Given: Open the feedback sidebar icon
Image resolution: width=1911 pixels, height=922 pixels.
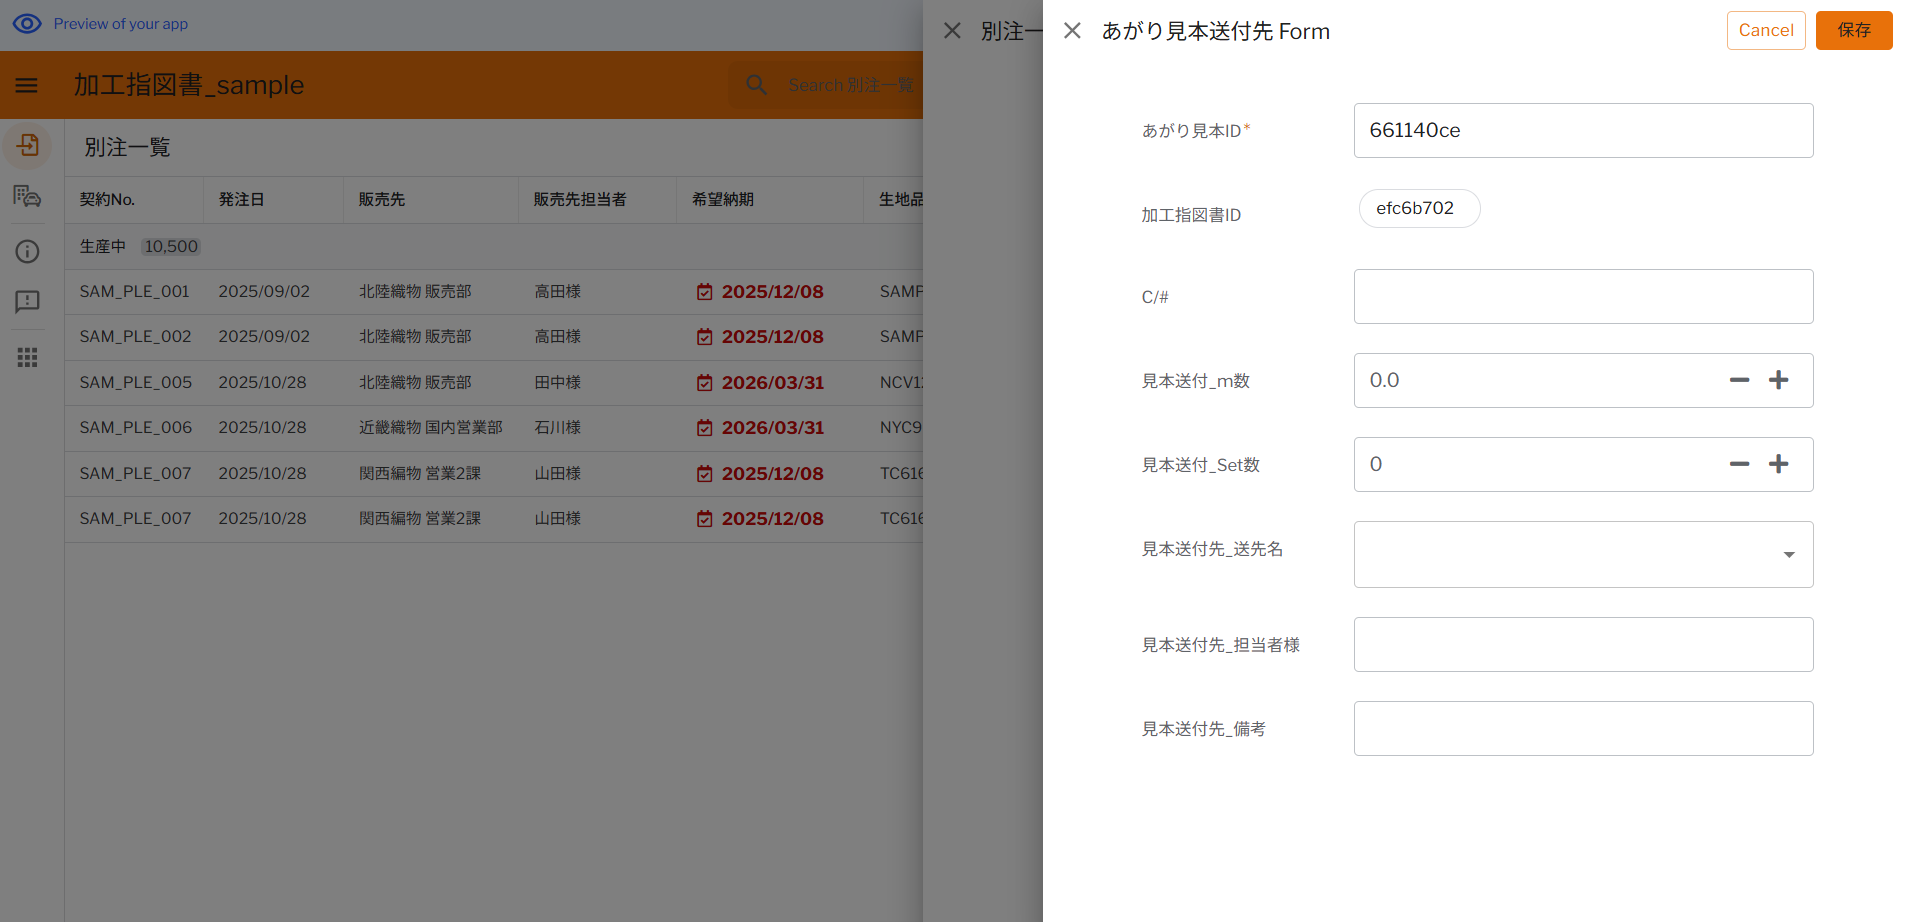Looking at the screenshot, I should point(28,302).
